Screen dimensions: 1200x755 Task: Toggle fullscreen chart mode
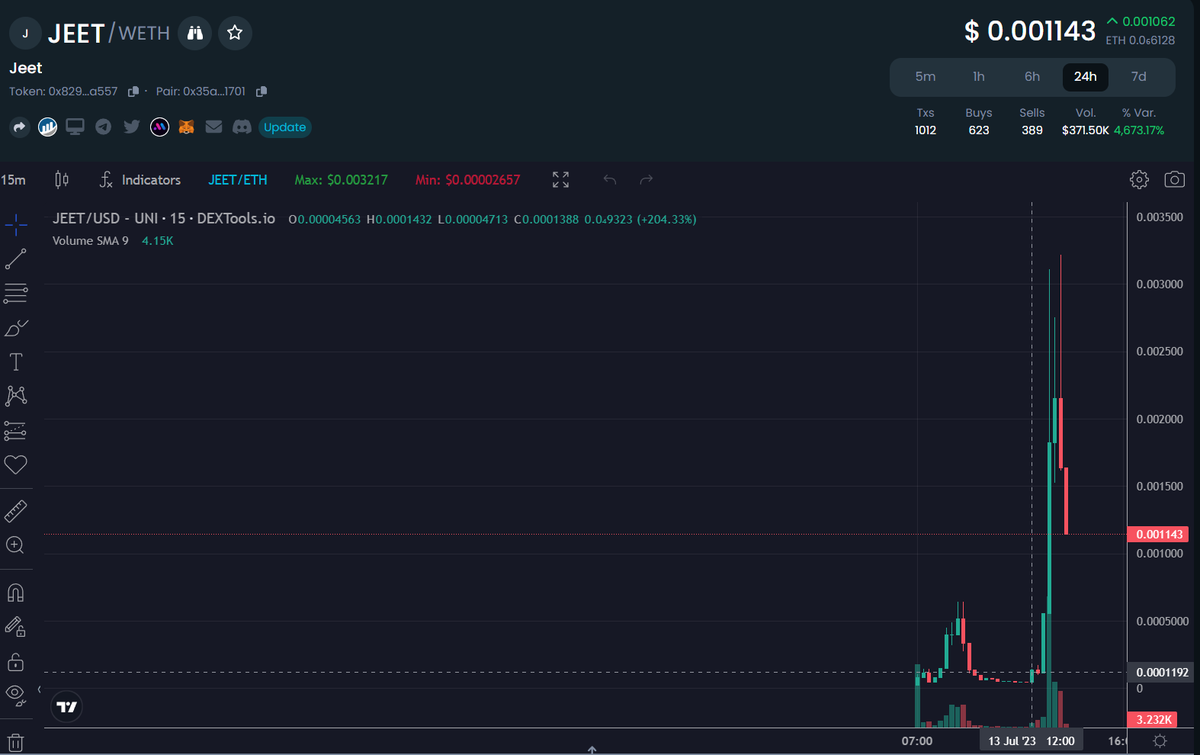561,180
